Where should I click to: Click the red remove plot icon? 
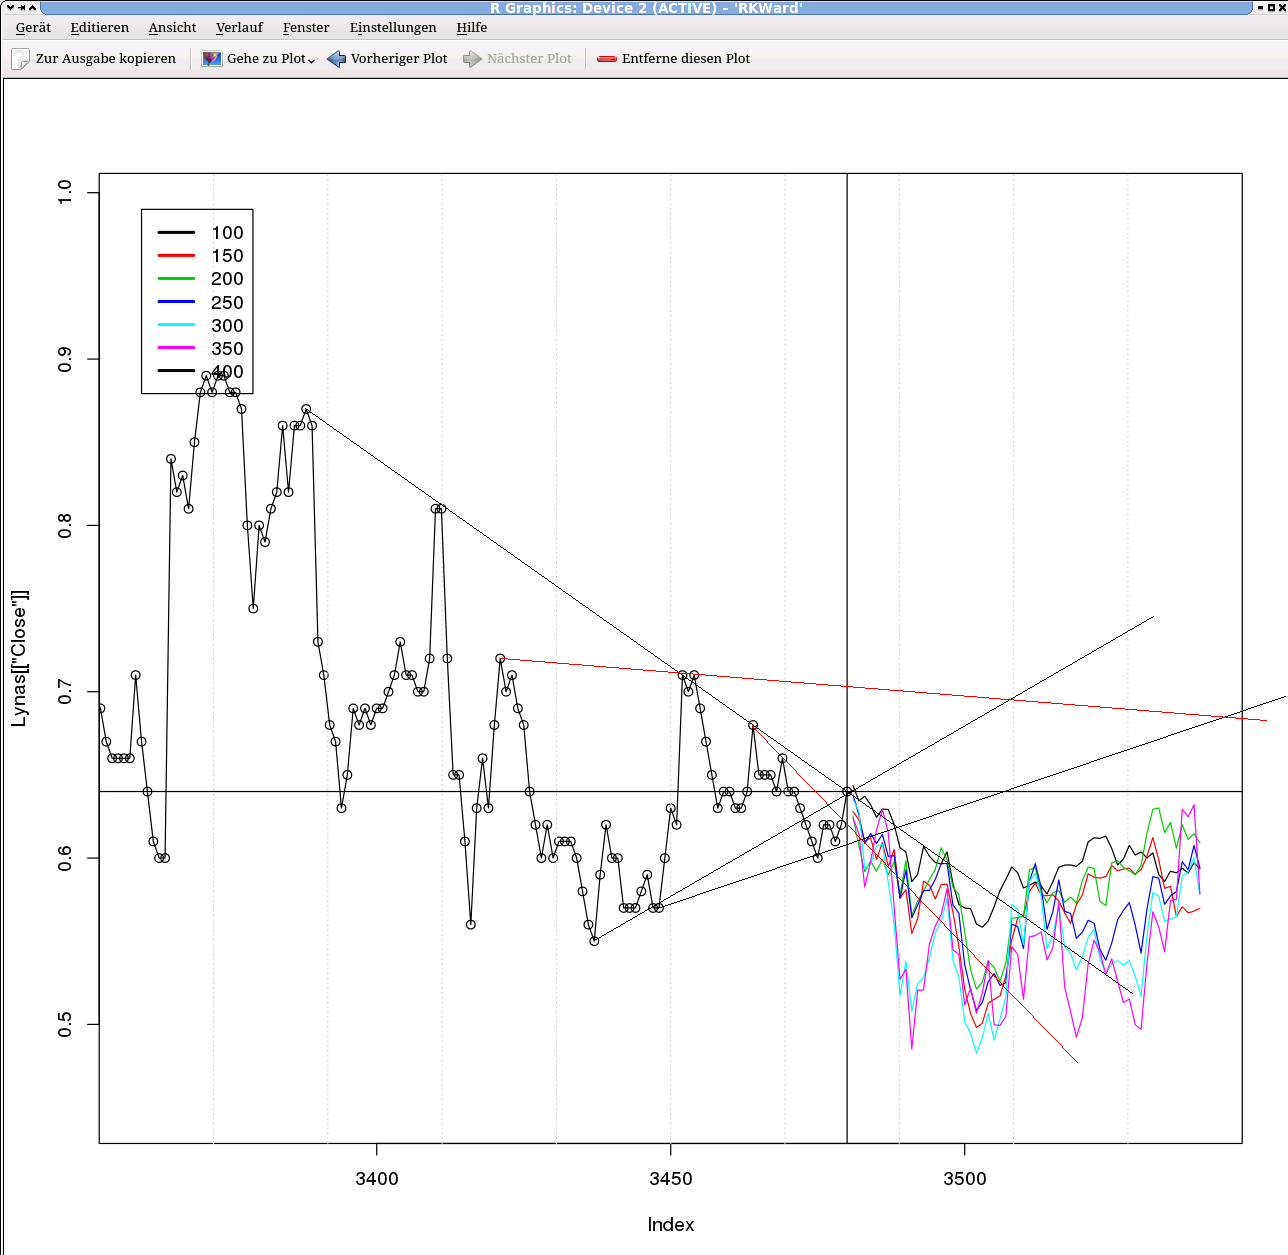[607, 59]
